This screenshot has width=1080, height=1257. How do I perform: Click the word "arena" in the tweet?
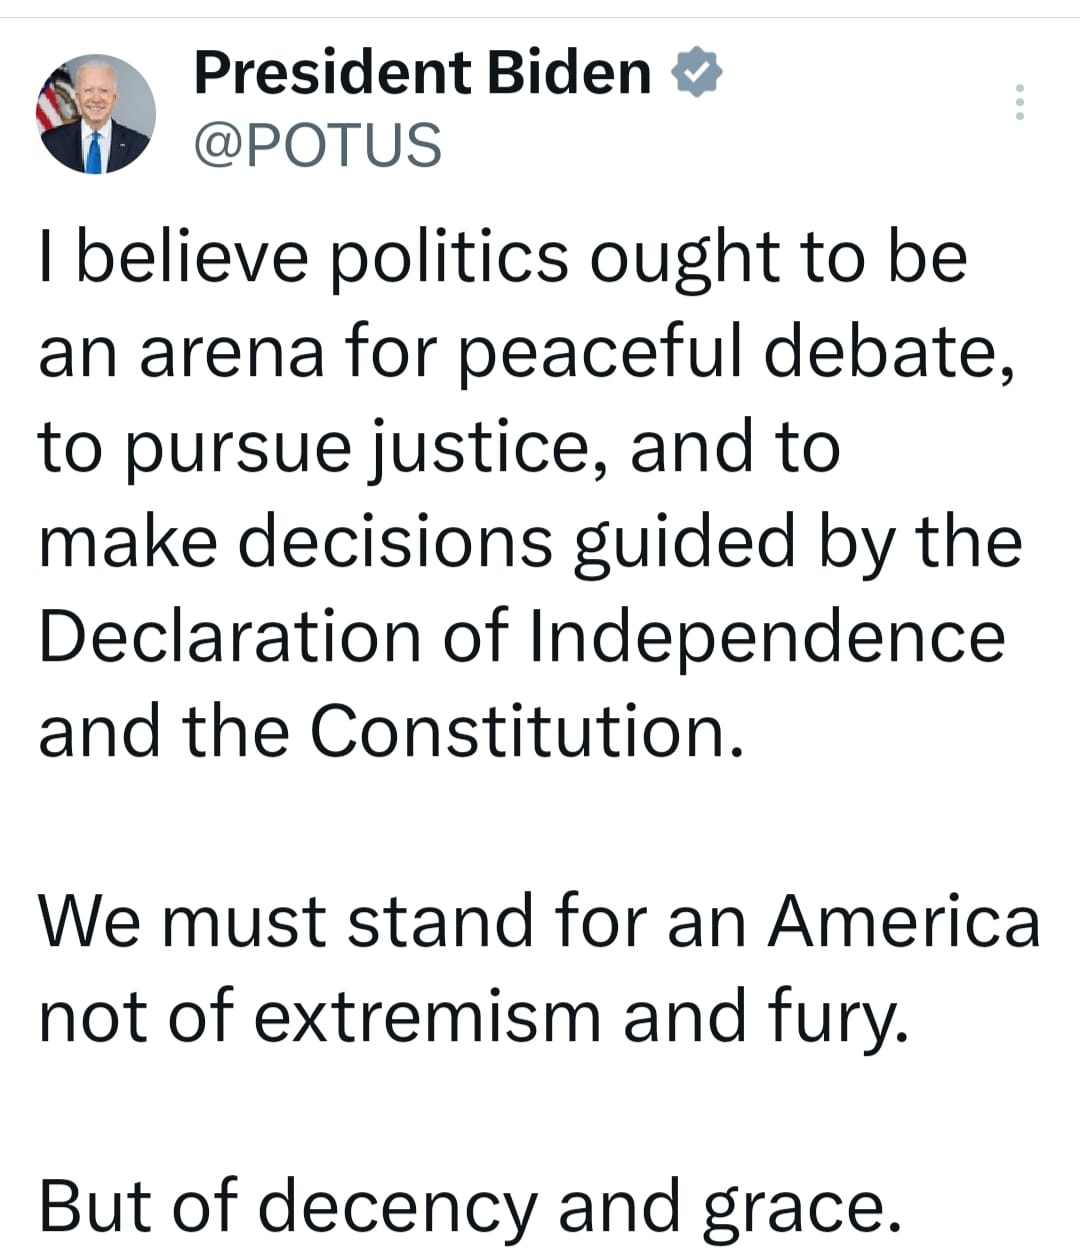[232, 353]
